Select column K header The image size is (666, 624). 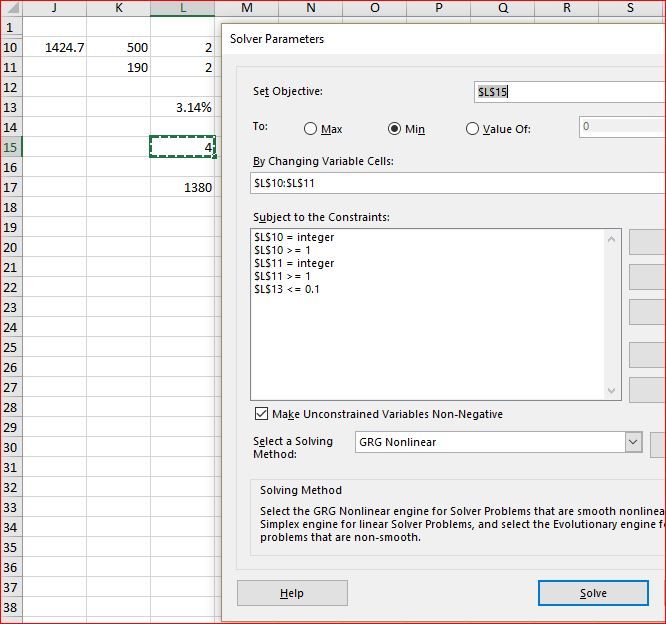coord(119,8)
